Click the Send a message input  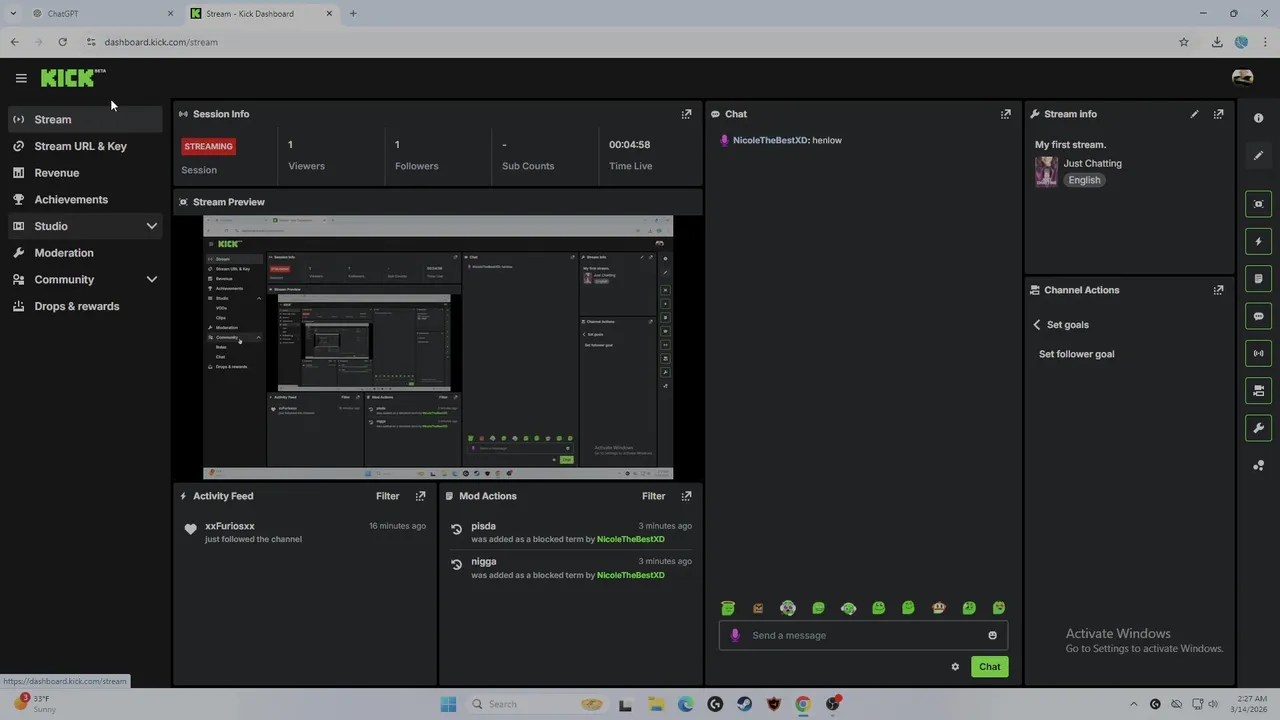(863, 635)
